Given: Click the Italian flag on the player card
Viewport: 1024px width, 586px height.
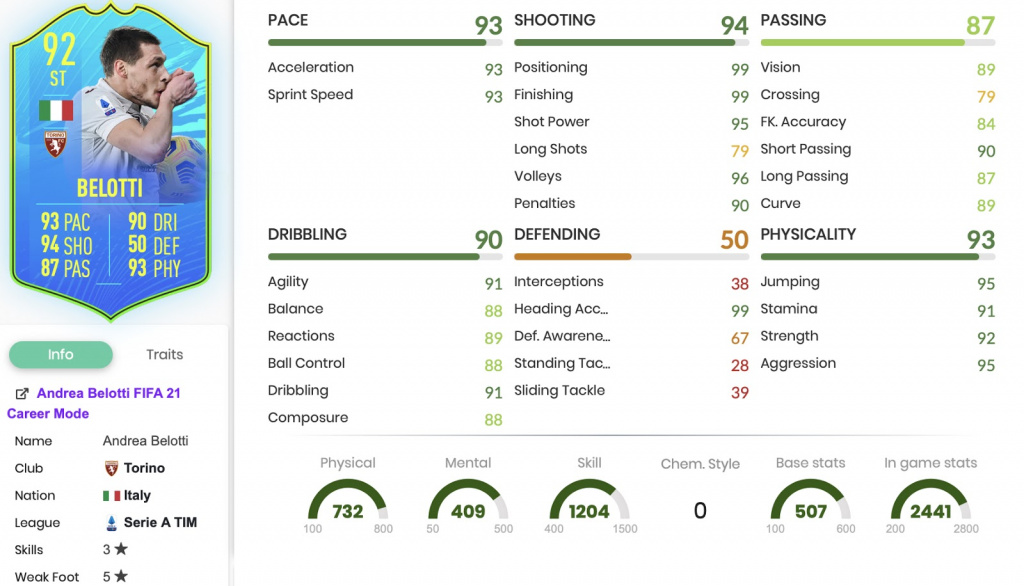Looking at the screenshot, I should click(56, 110).
